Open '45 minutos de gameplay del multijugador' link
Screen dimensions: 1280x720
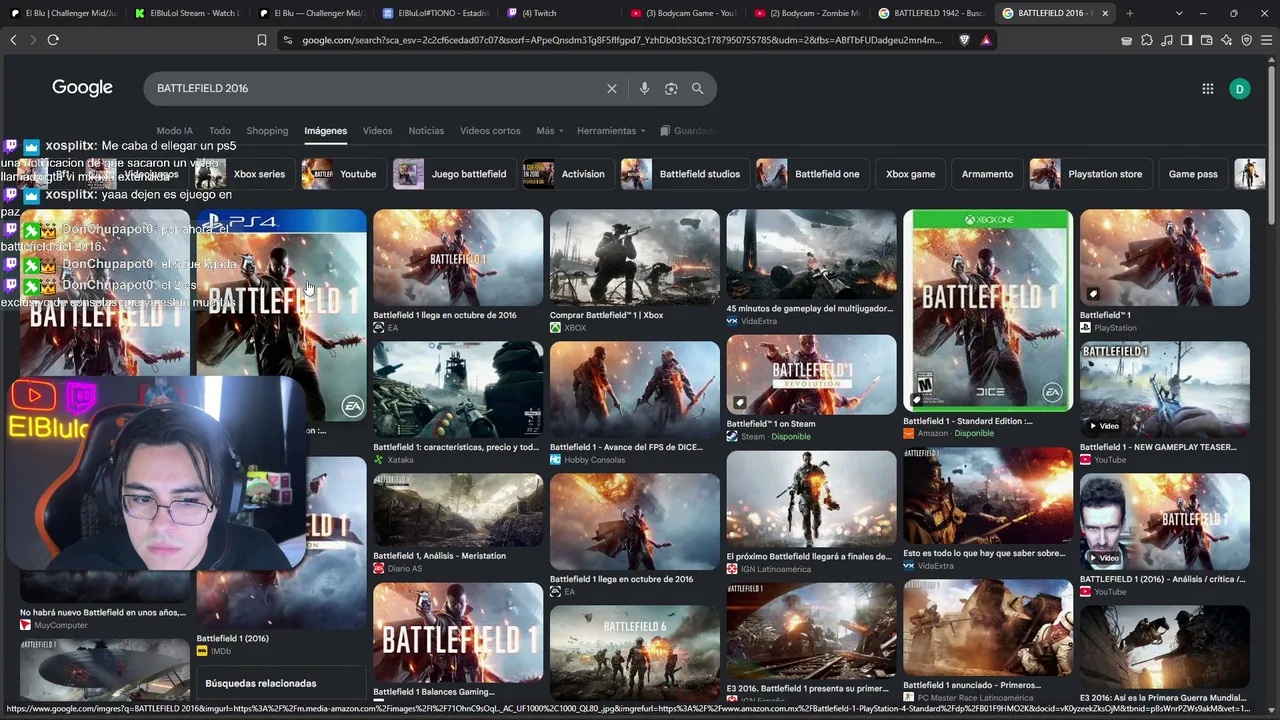[x=810, y=308]
